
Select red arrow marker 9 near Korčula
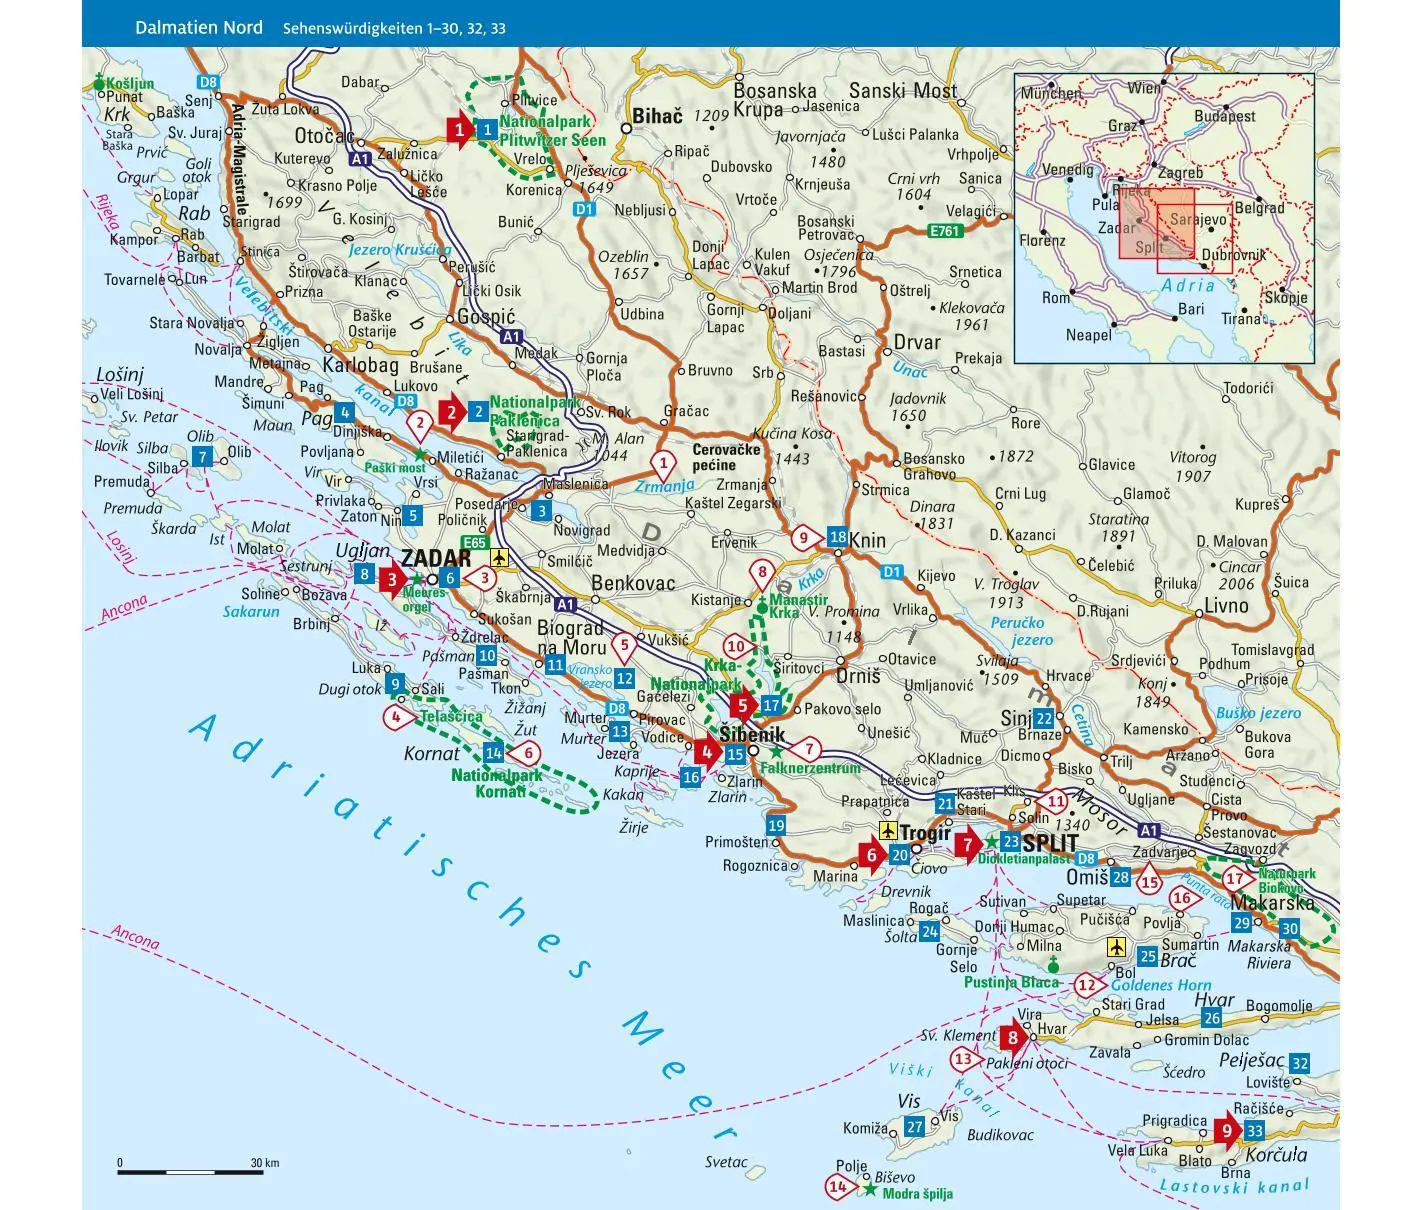(x=1228, y=1131)
